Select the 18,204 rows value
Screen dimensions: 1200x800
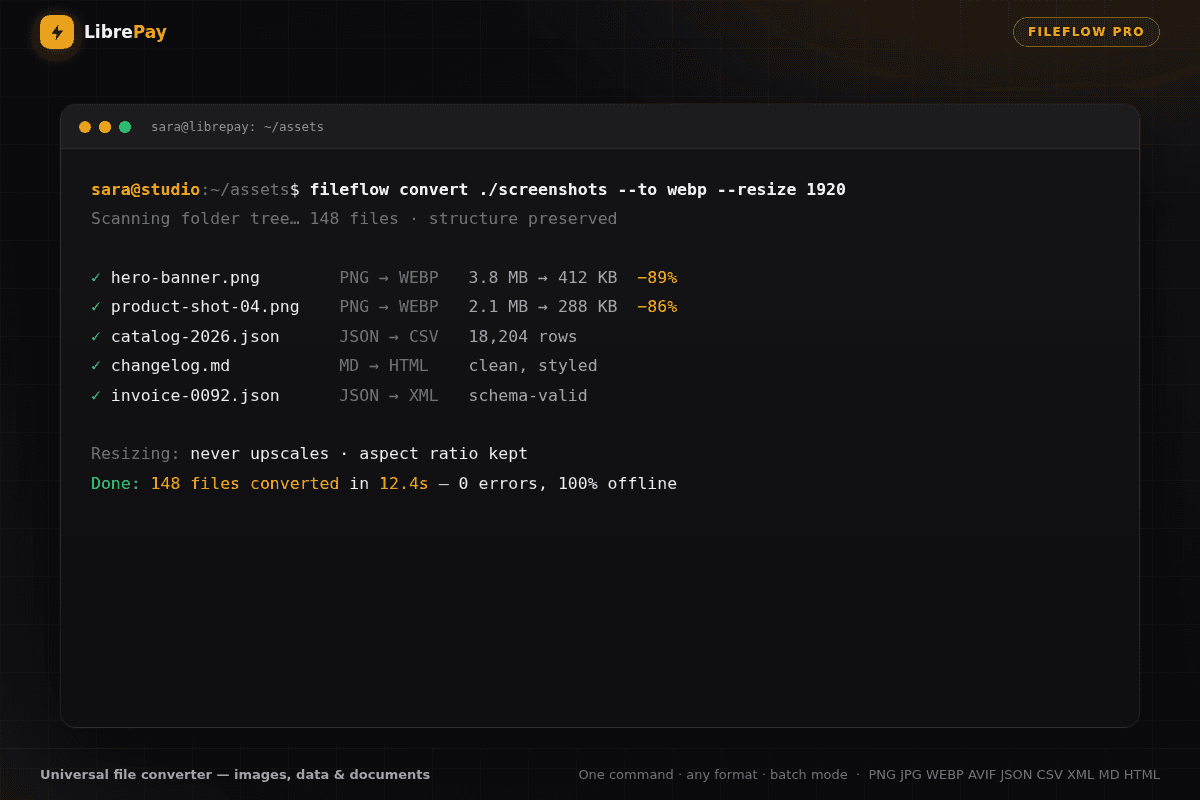[x=523, y=336]
